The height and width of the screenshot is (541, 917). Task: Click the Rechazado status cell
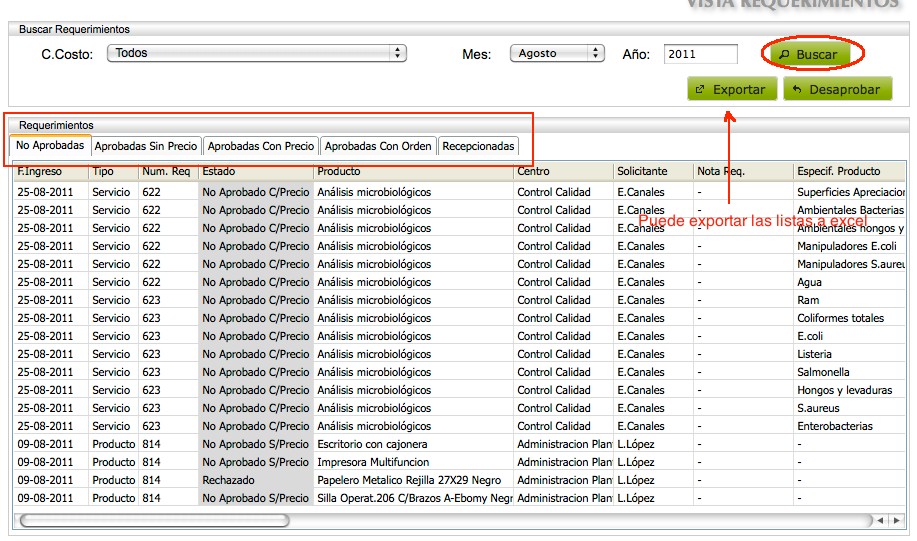coord(256,480)
